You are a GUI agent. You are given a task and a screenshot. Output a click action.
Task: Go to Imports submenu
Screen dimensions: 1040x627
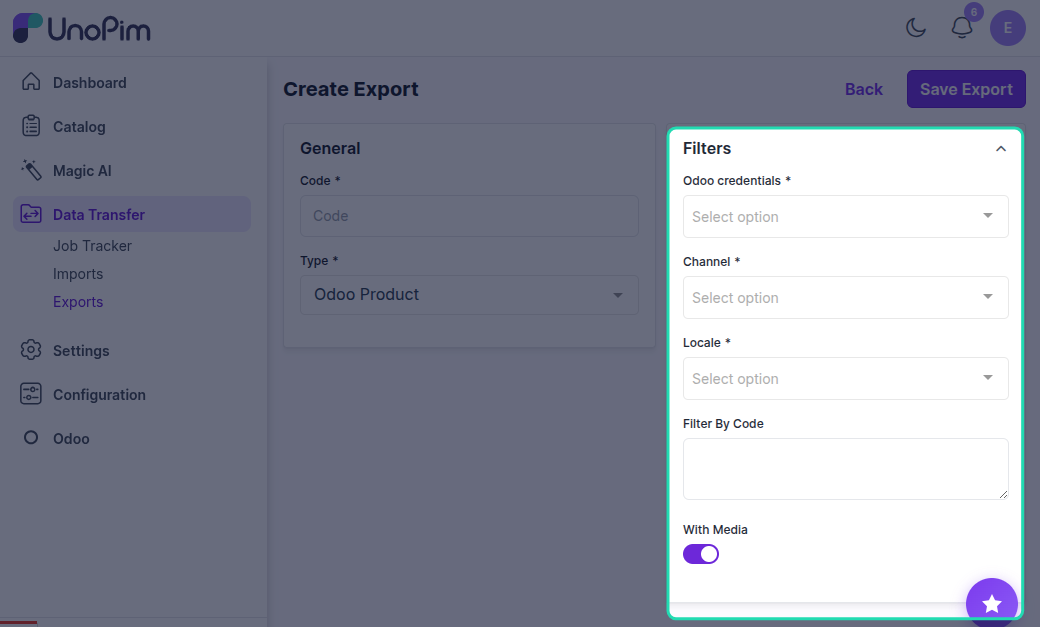[78, 274]
